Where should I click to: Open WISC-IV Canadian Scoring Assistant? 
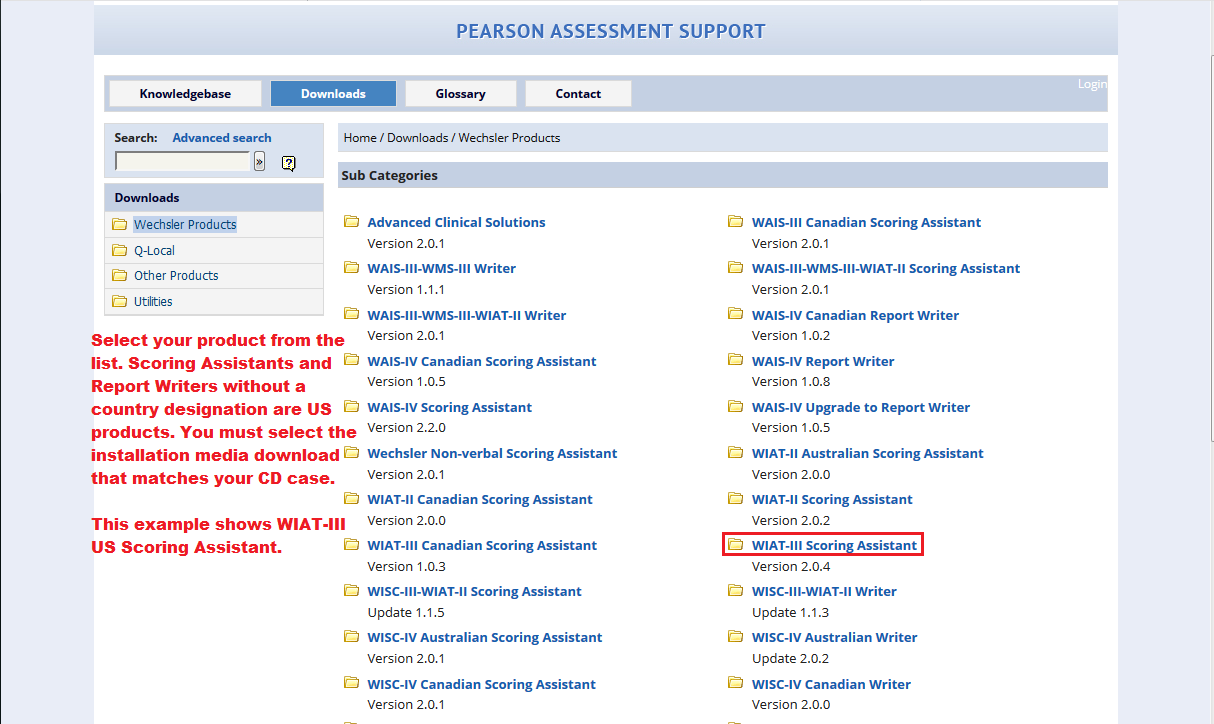pos(481,685)
